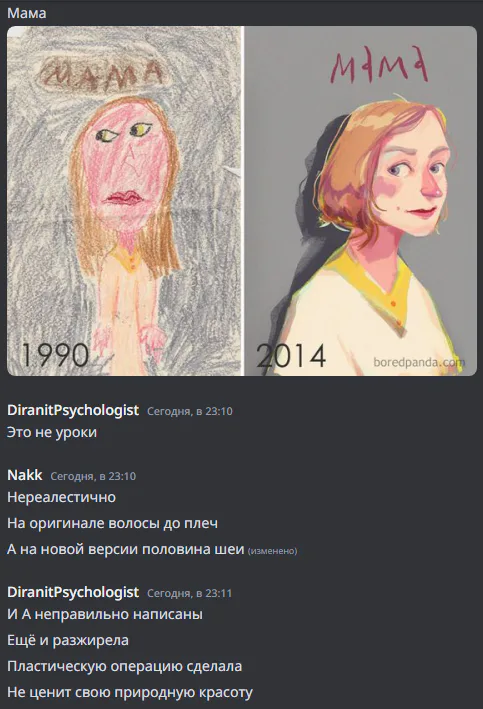Click the 'Мама' message text above the image
The image size is (483, 709).
pyautogui.click(x=27, y=13)
